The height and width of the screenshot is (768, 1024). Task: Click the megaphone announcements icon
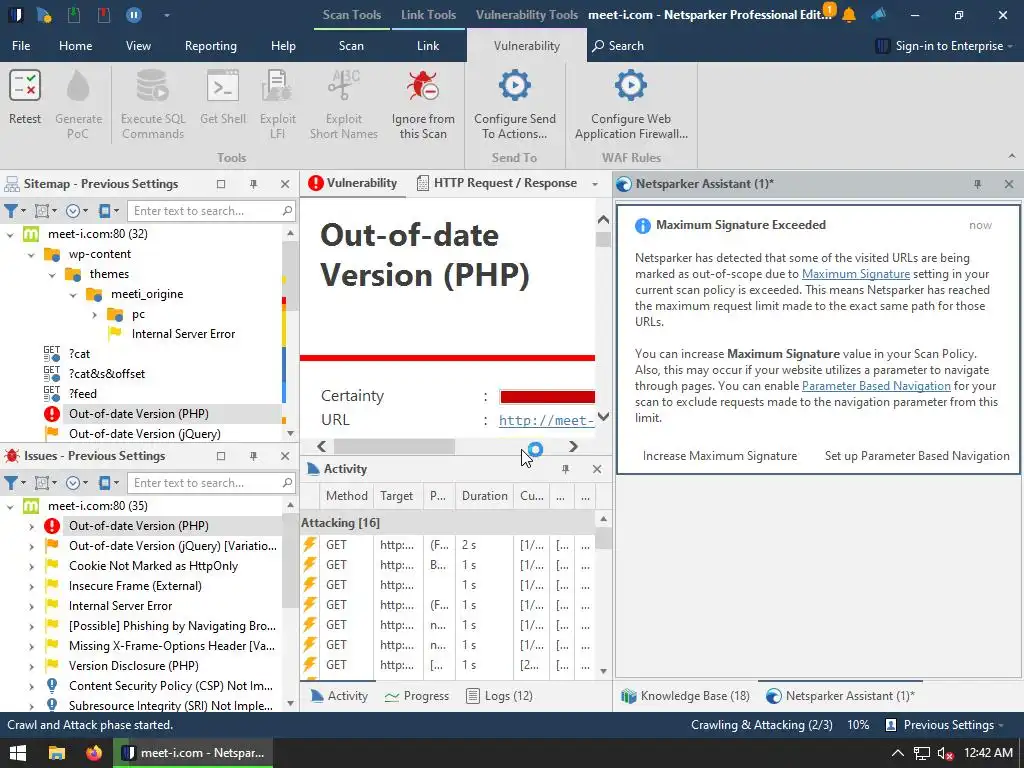(879, 14)
